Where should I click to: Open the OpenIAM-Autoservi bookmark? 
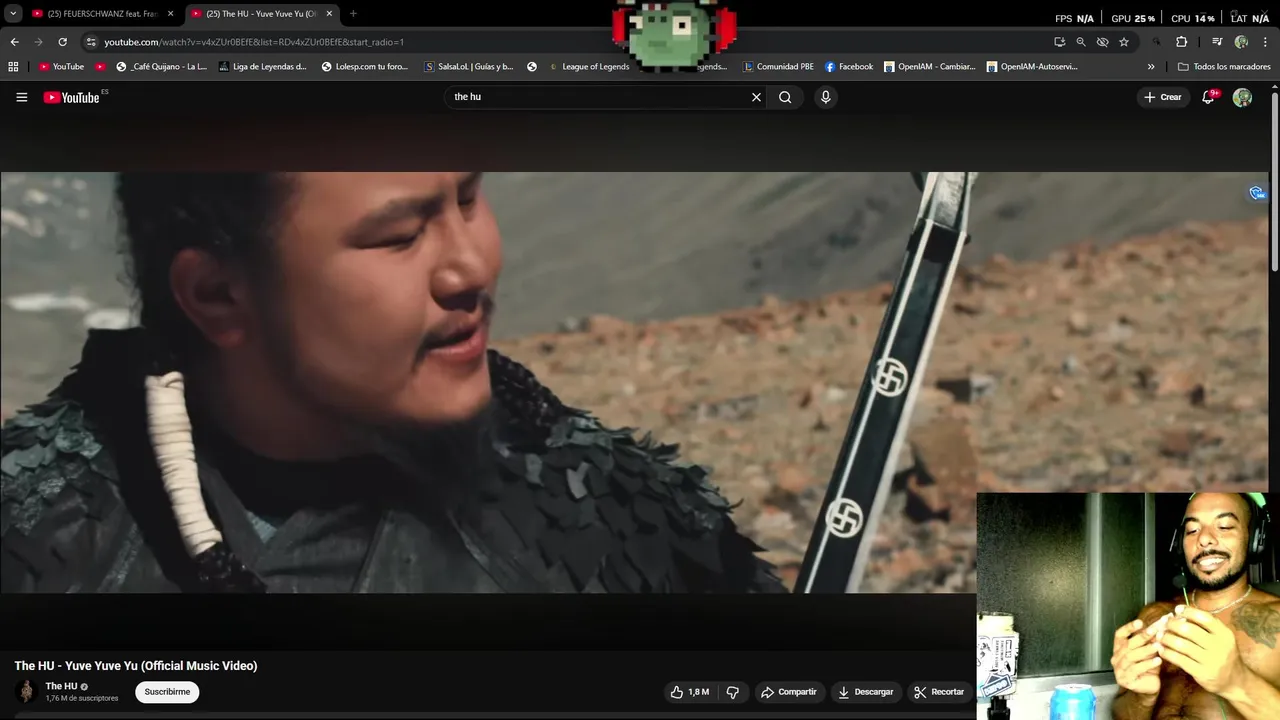tap(1032, 67)
